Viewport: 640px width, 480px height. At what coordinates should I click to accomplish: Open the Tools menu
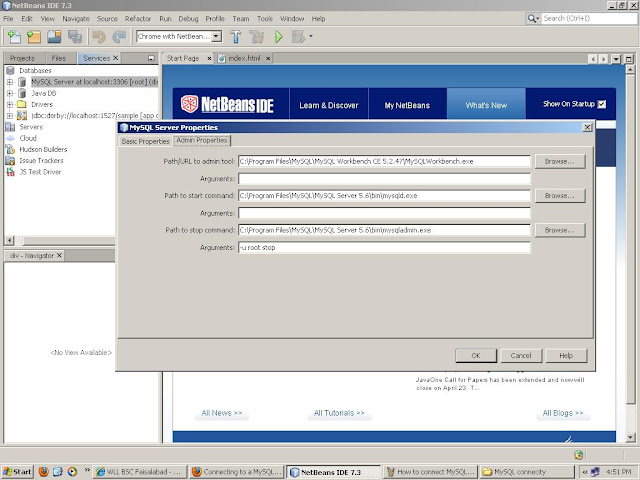click(x=264, y=19)
